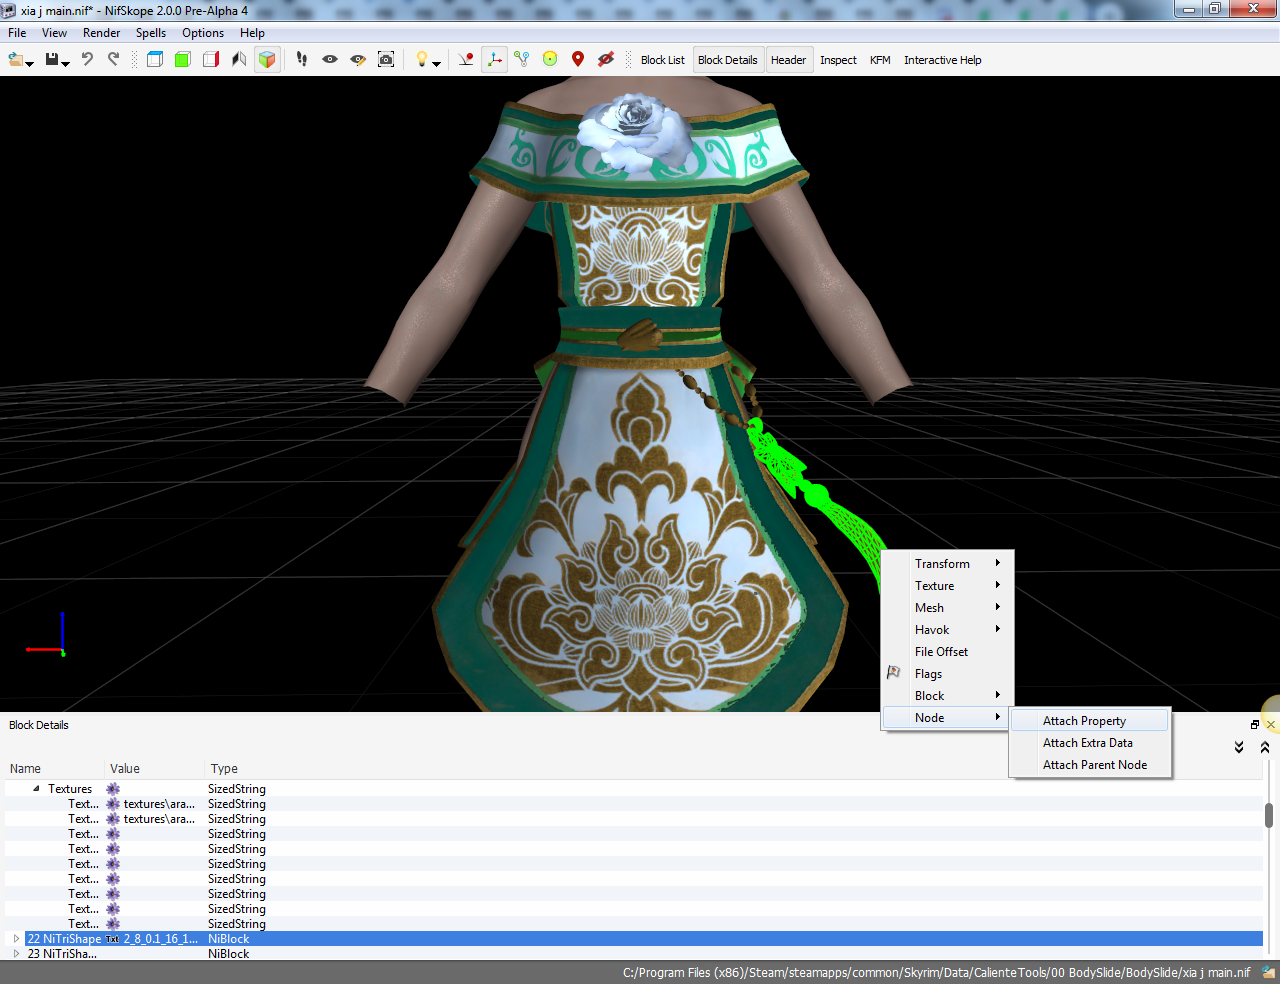Image resolution: width=1280 pixels, height=984 pixels.
Task: Open the Render menu
Action: [x=101, y=33]
